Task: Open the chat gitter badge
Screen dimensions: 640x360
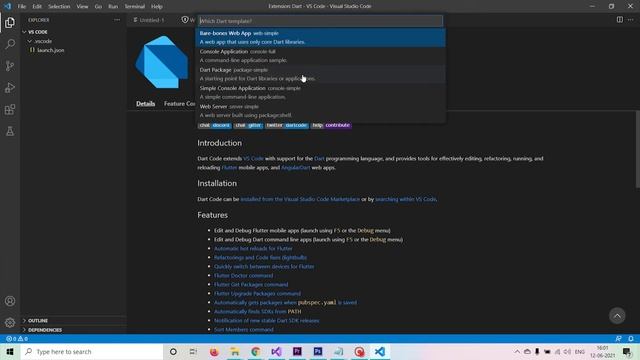Action: 248,125
